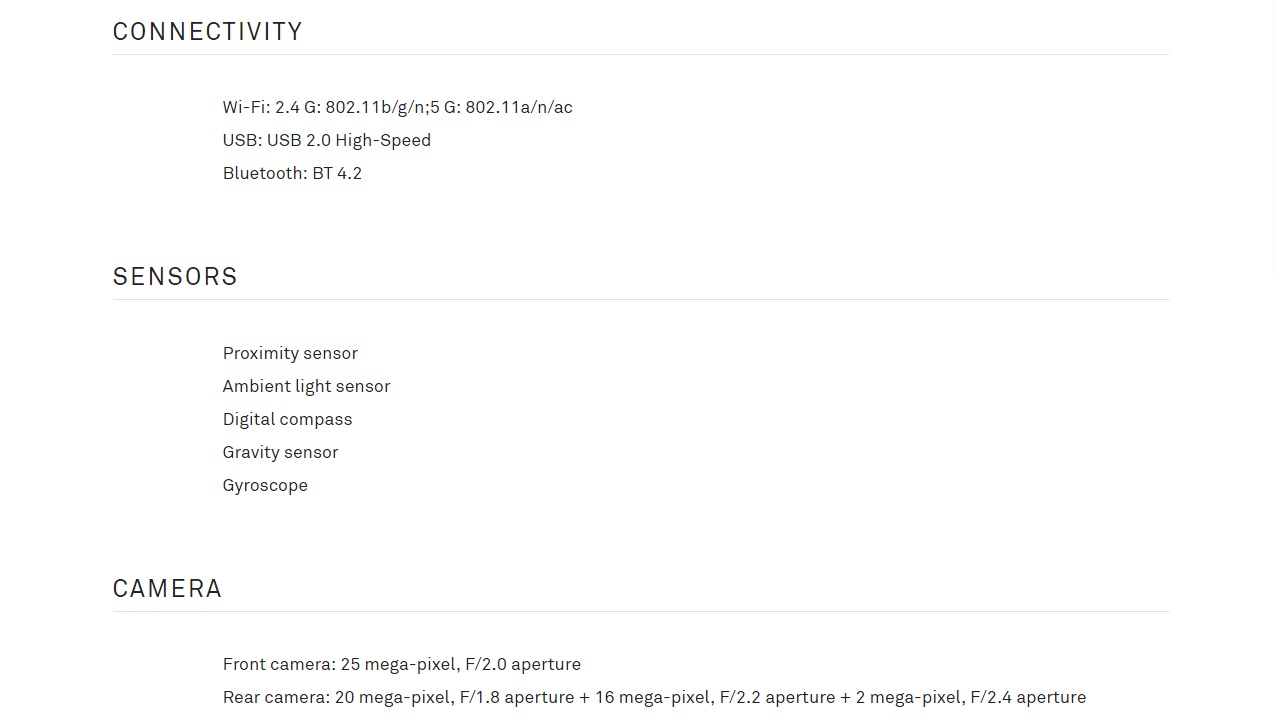Select the Gyroscope entry
This screenshot has height=723, width=1274.
[265, 485]
